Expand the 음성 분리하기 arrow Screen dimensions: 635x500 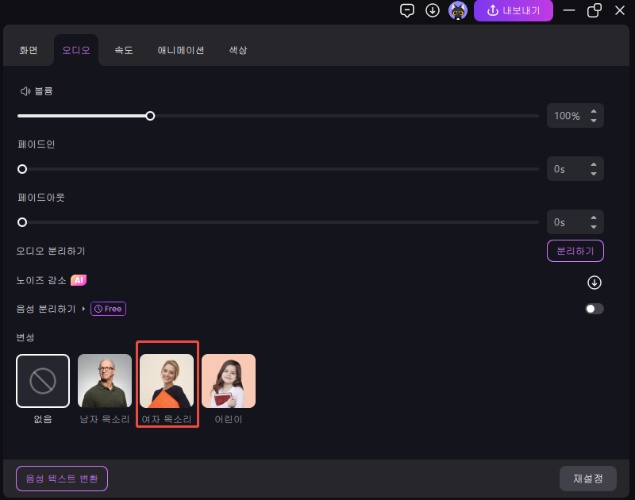[83, 309]
